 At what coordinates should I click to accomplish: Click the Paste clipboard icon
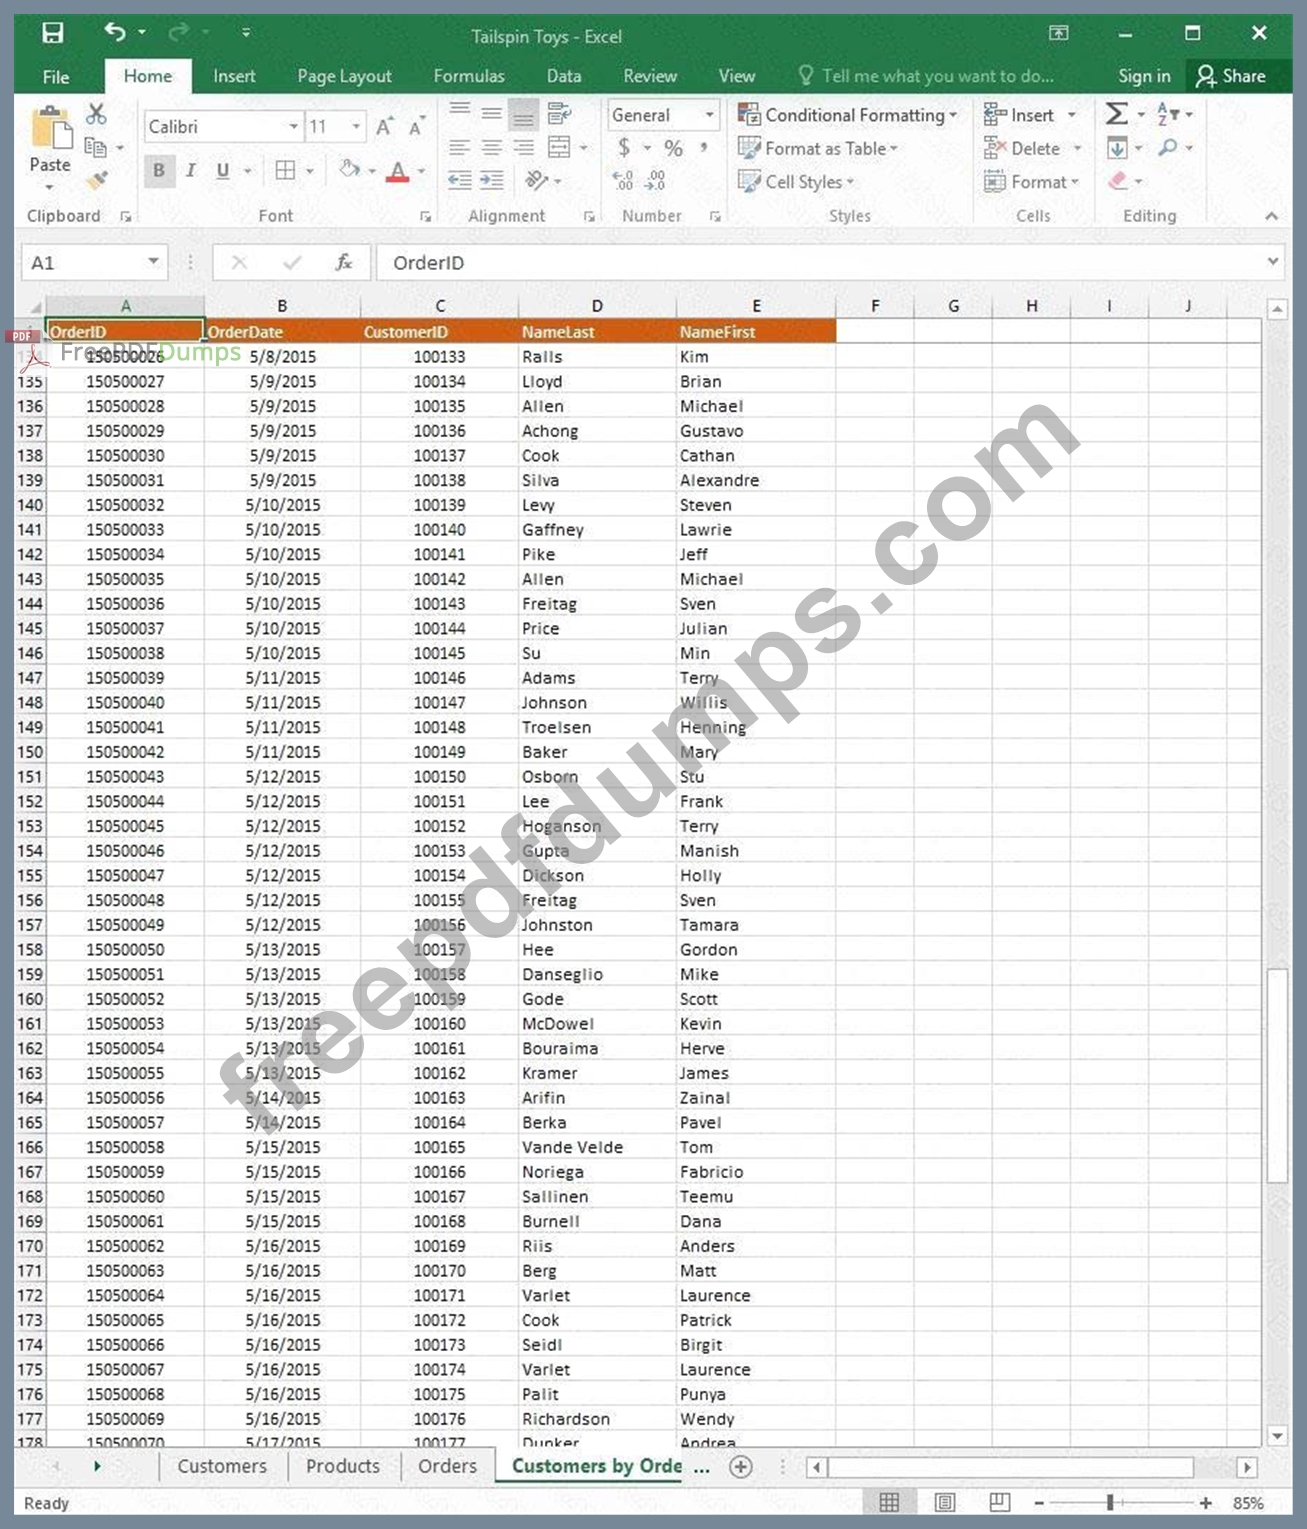point(50,130)
